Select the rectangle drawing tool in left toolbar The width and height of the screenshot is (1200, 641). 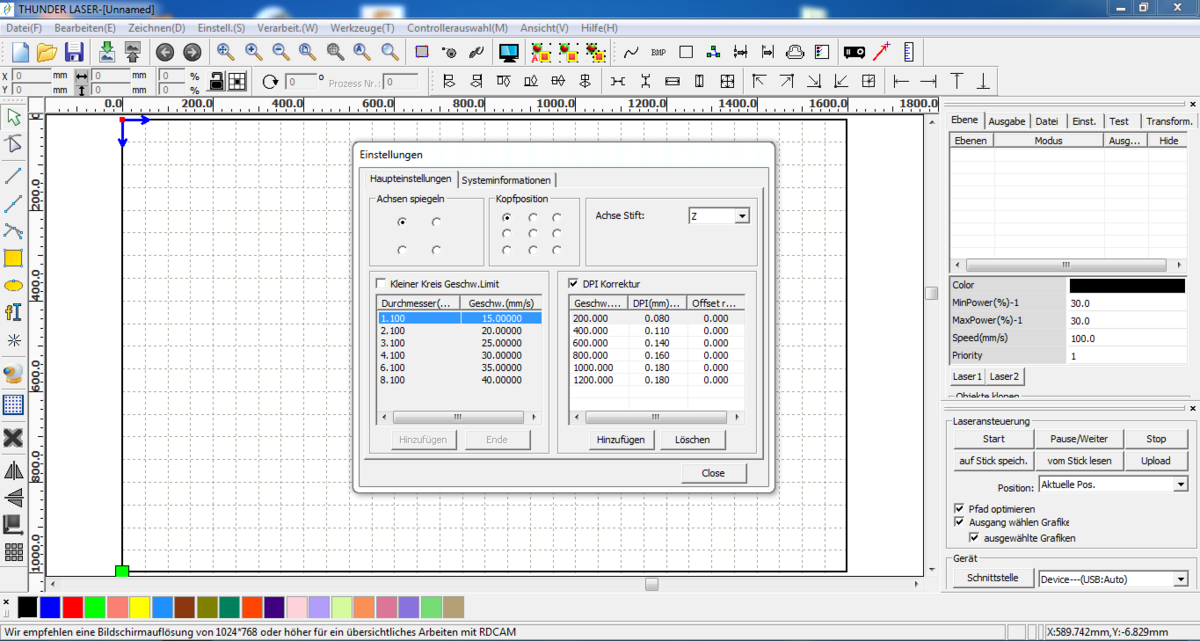coord(14,258)
